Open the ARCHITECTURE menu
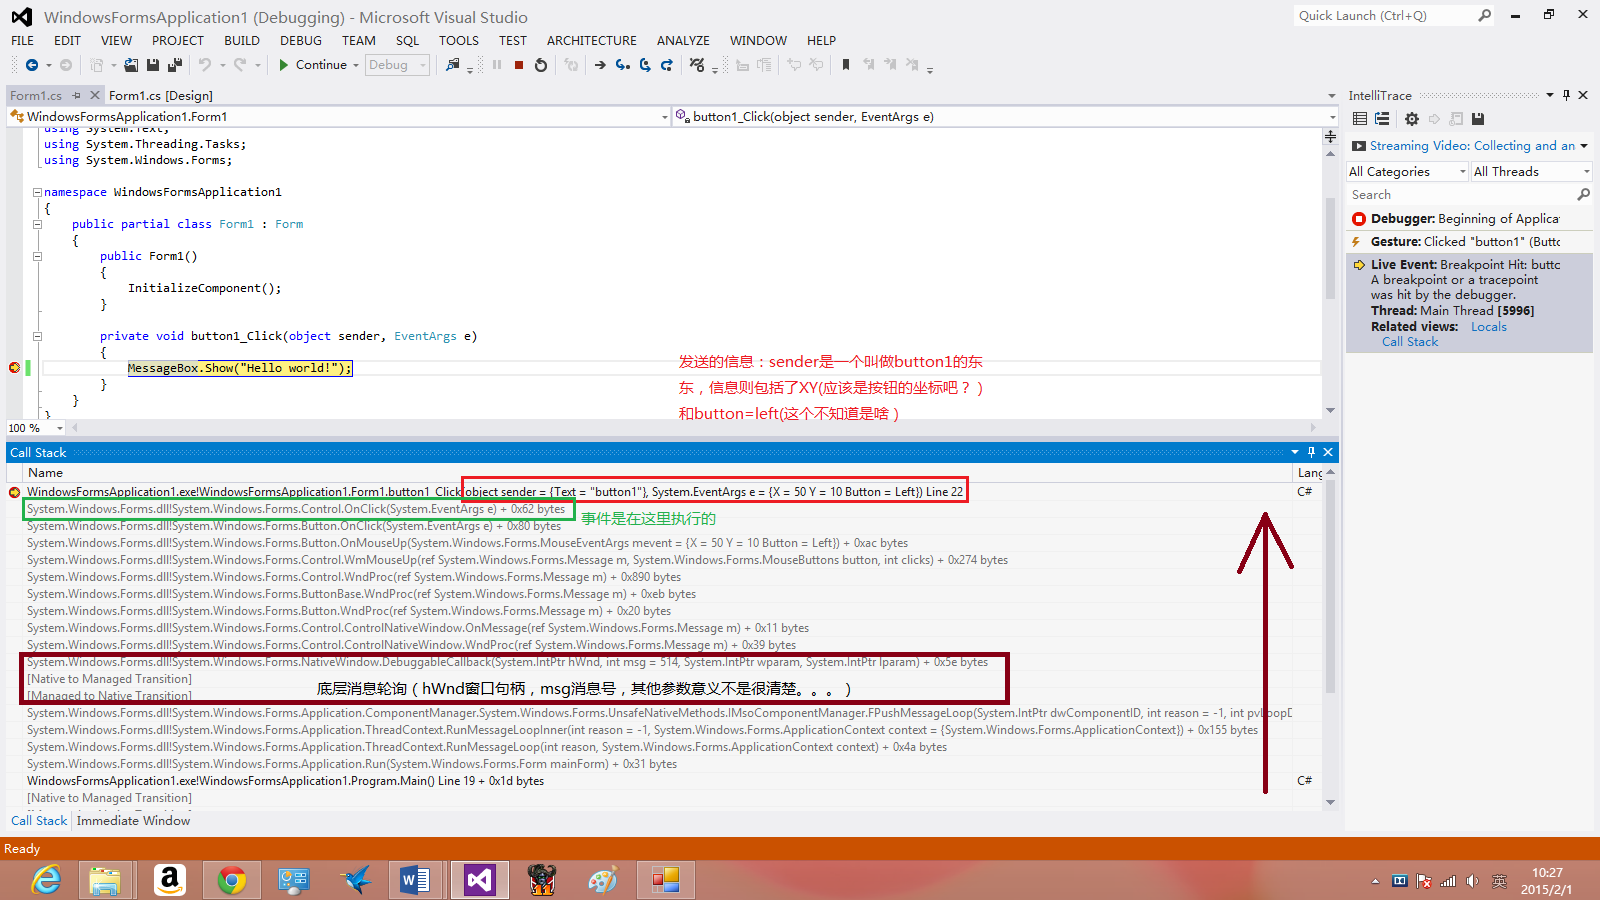The image size is (1606, 900). click(x=592, y=41)
